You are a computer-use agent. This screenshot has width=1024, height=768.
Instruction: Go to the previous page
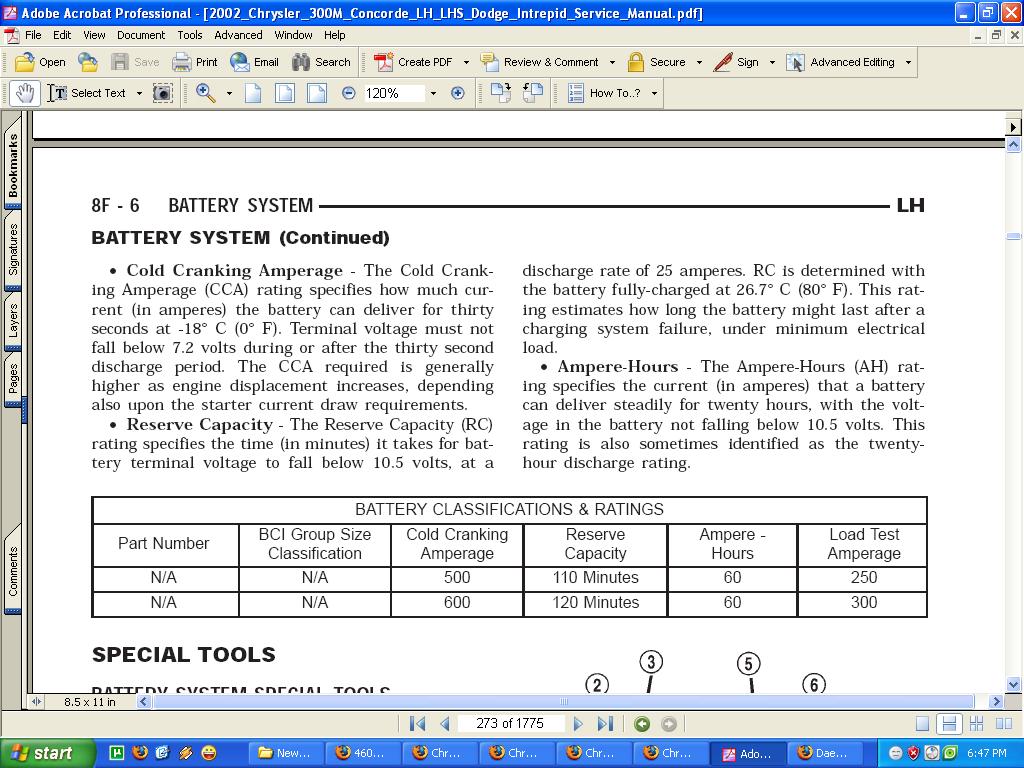click(445, 724)
